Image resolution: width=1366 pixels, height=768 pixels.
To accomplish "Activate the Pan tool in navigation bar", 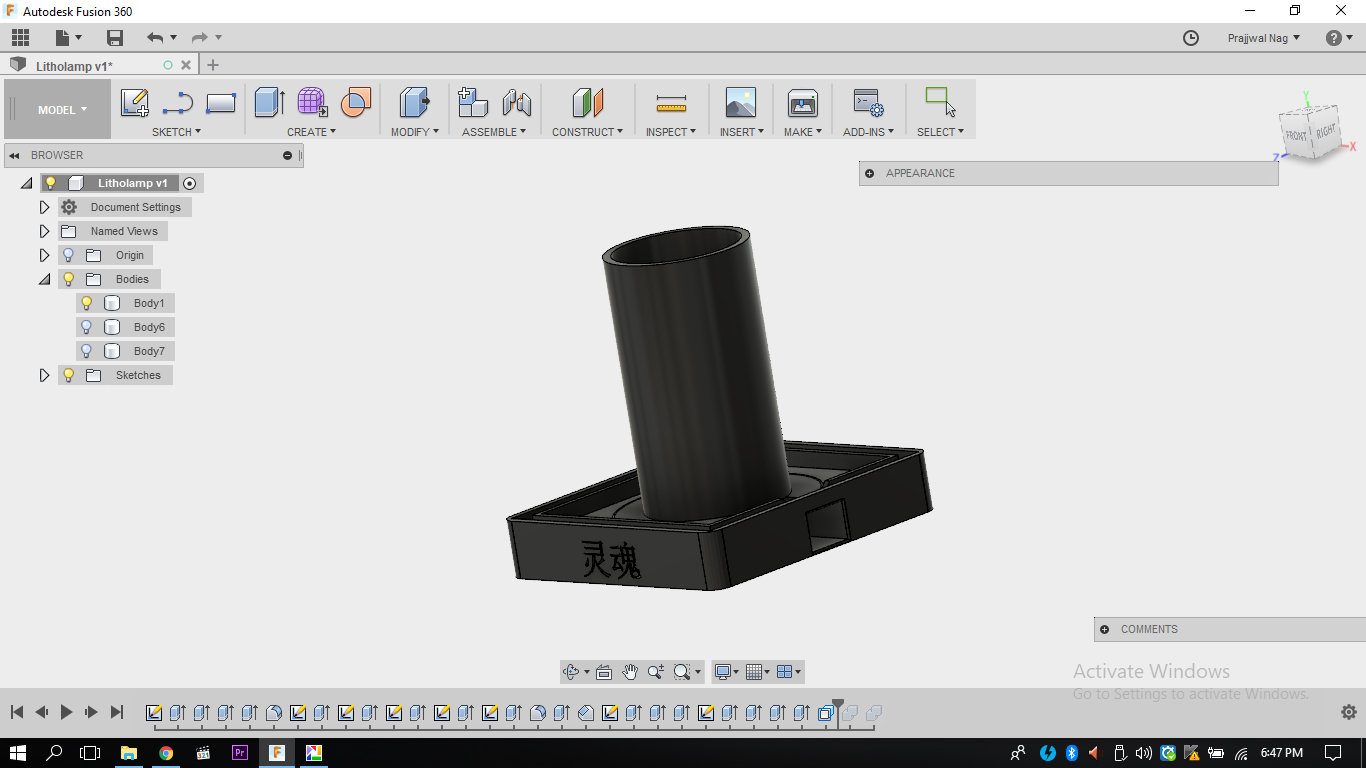I will [x=630, y=671].
